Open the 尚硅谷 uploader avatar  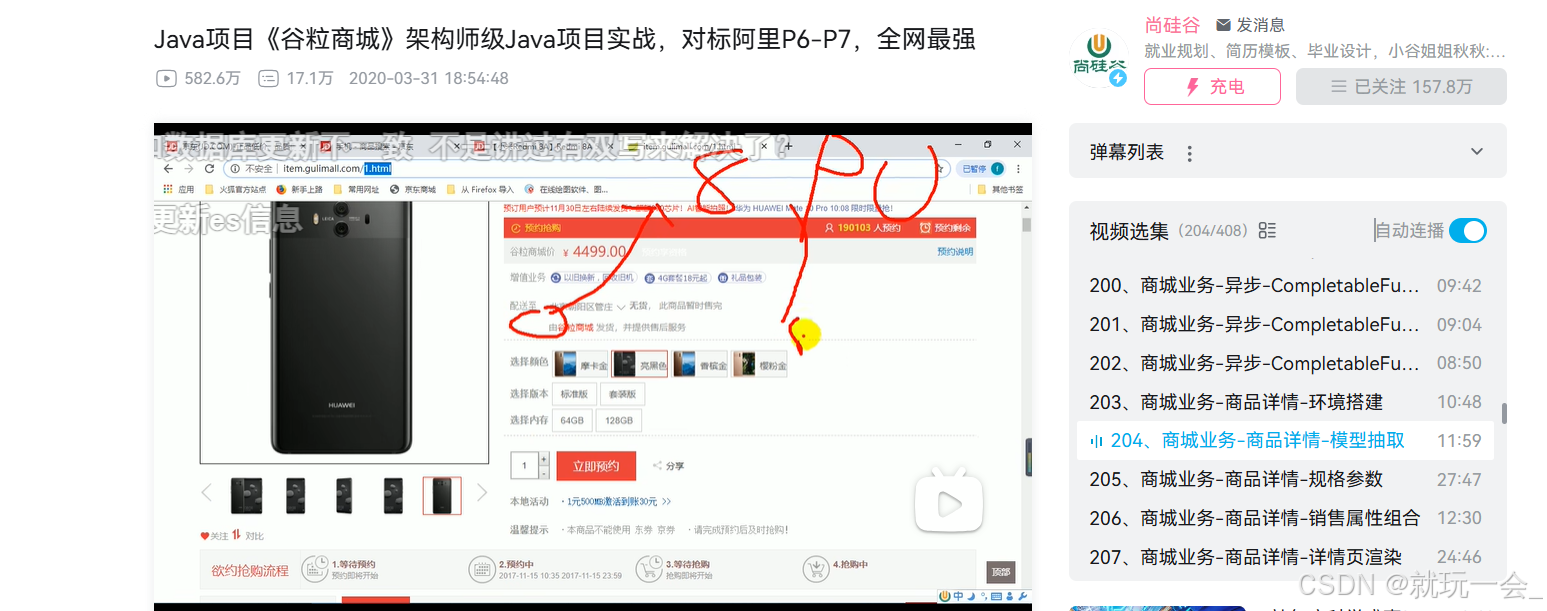pos(1099,57)
